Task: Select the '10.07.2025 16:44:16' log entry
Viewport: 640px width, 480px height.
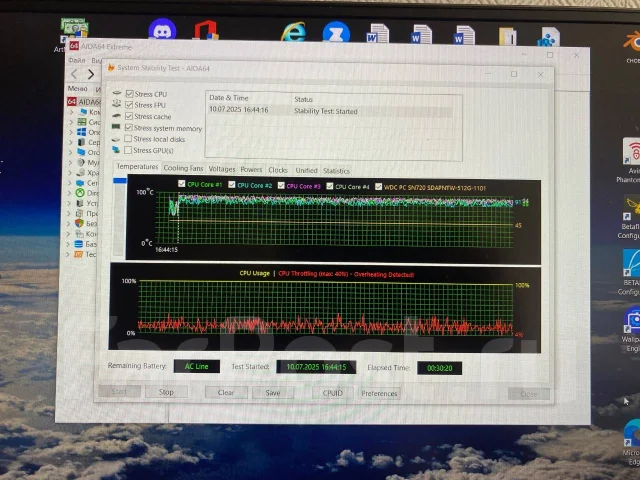Action: (330, 111)
